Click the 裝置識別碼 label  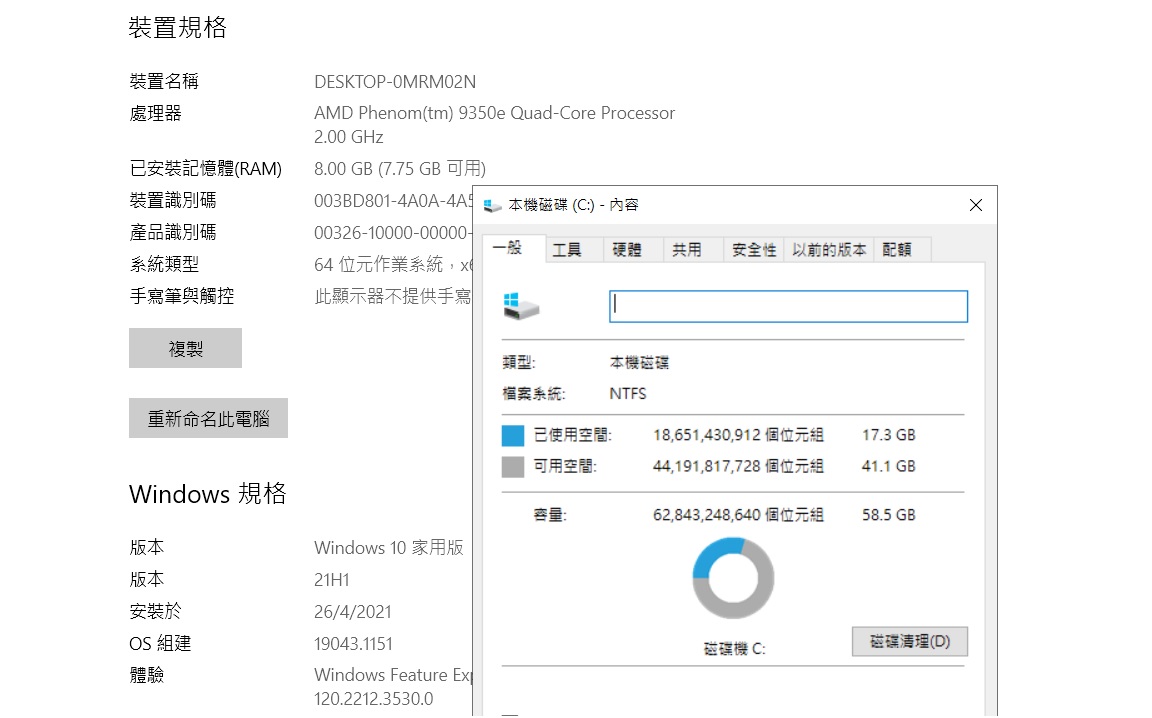click(x=173, y=201)
